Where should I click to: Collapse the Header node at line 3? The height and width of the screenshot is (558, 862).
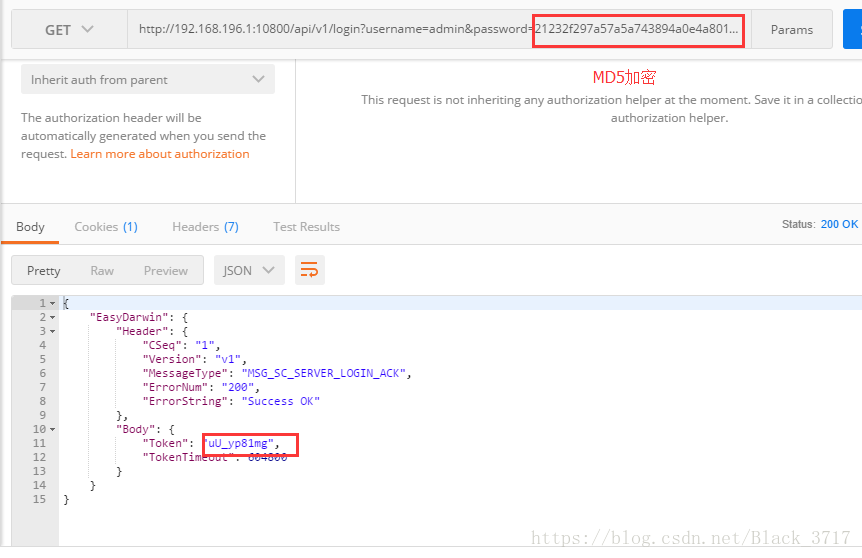53,332
